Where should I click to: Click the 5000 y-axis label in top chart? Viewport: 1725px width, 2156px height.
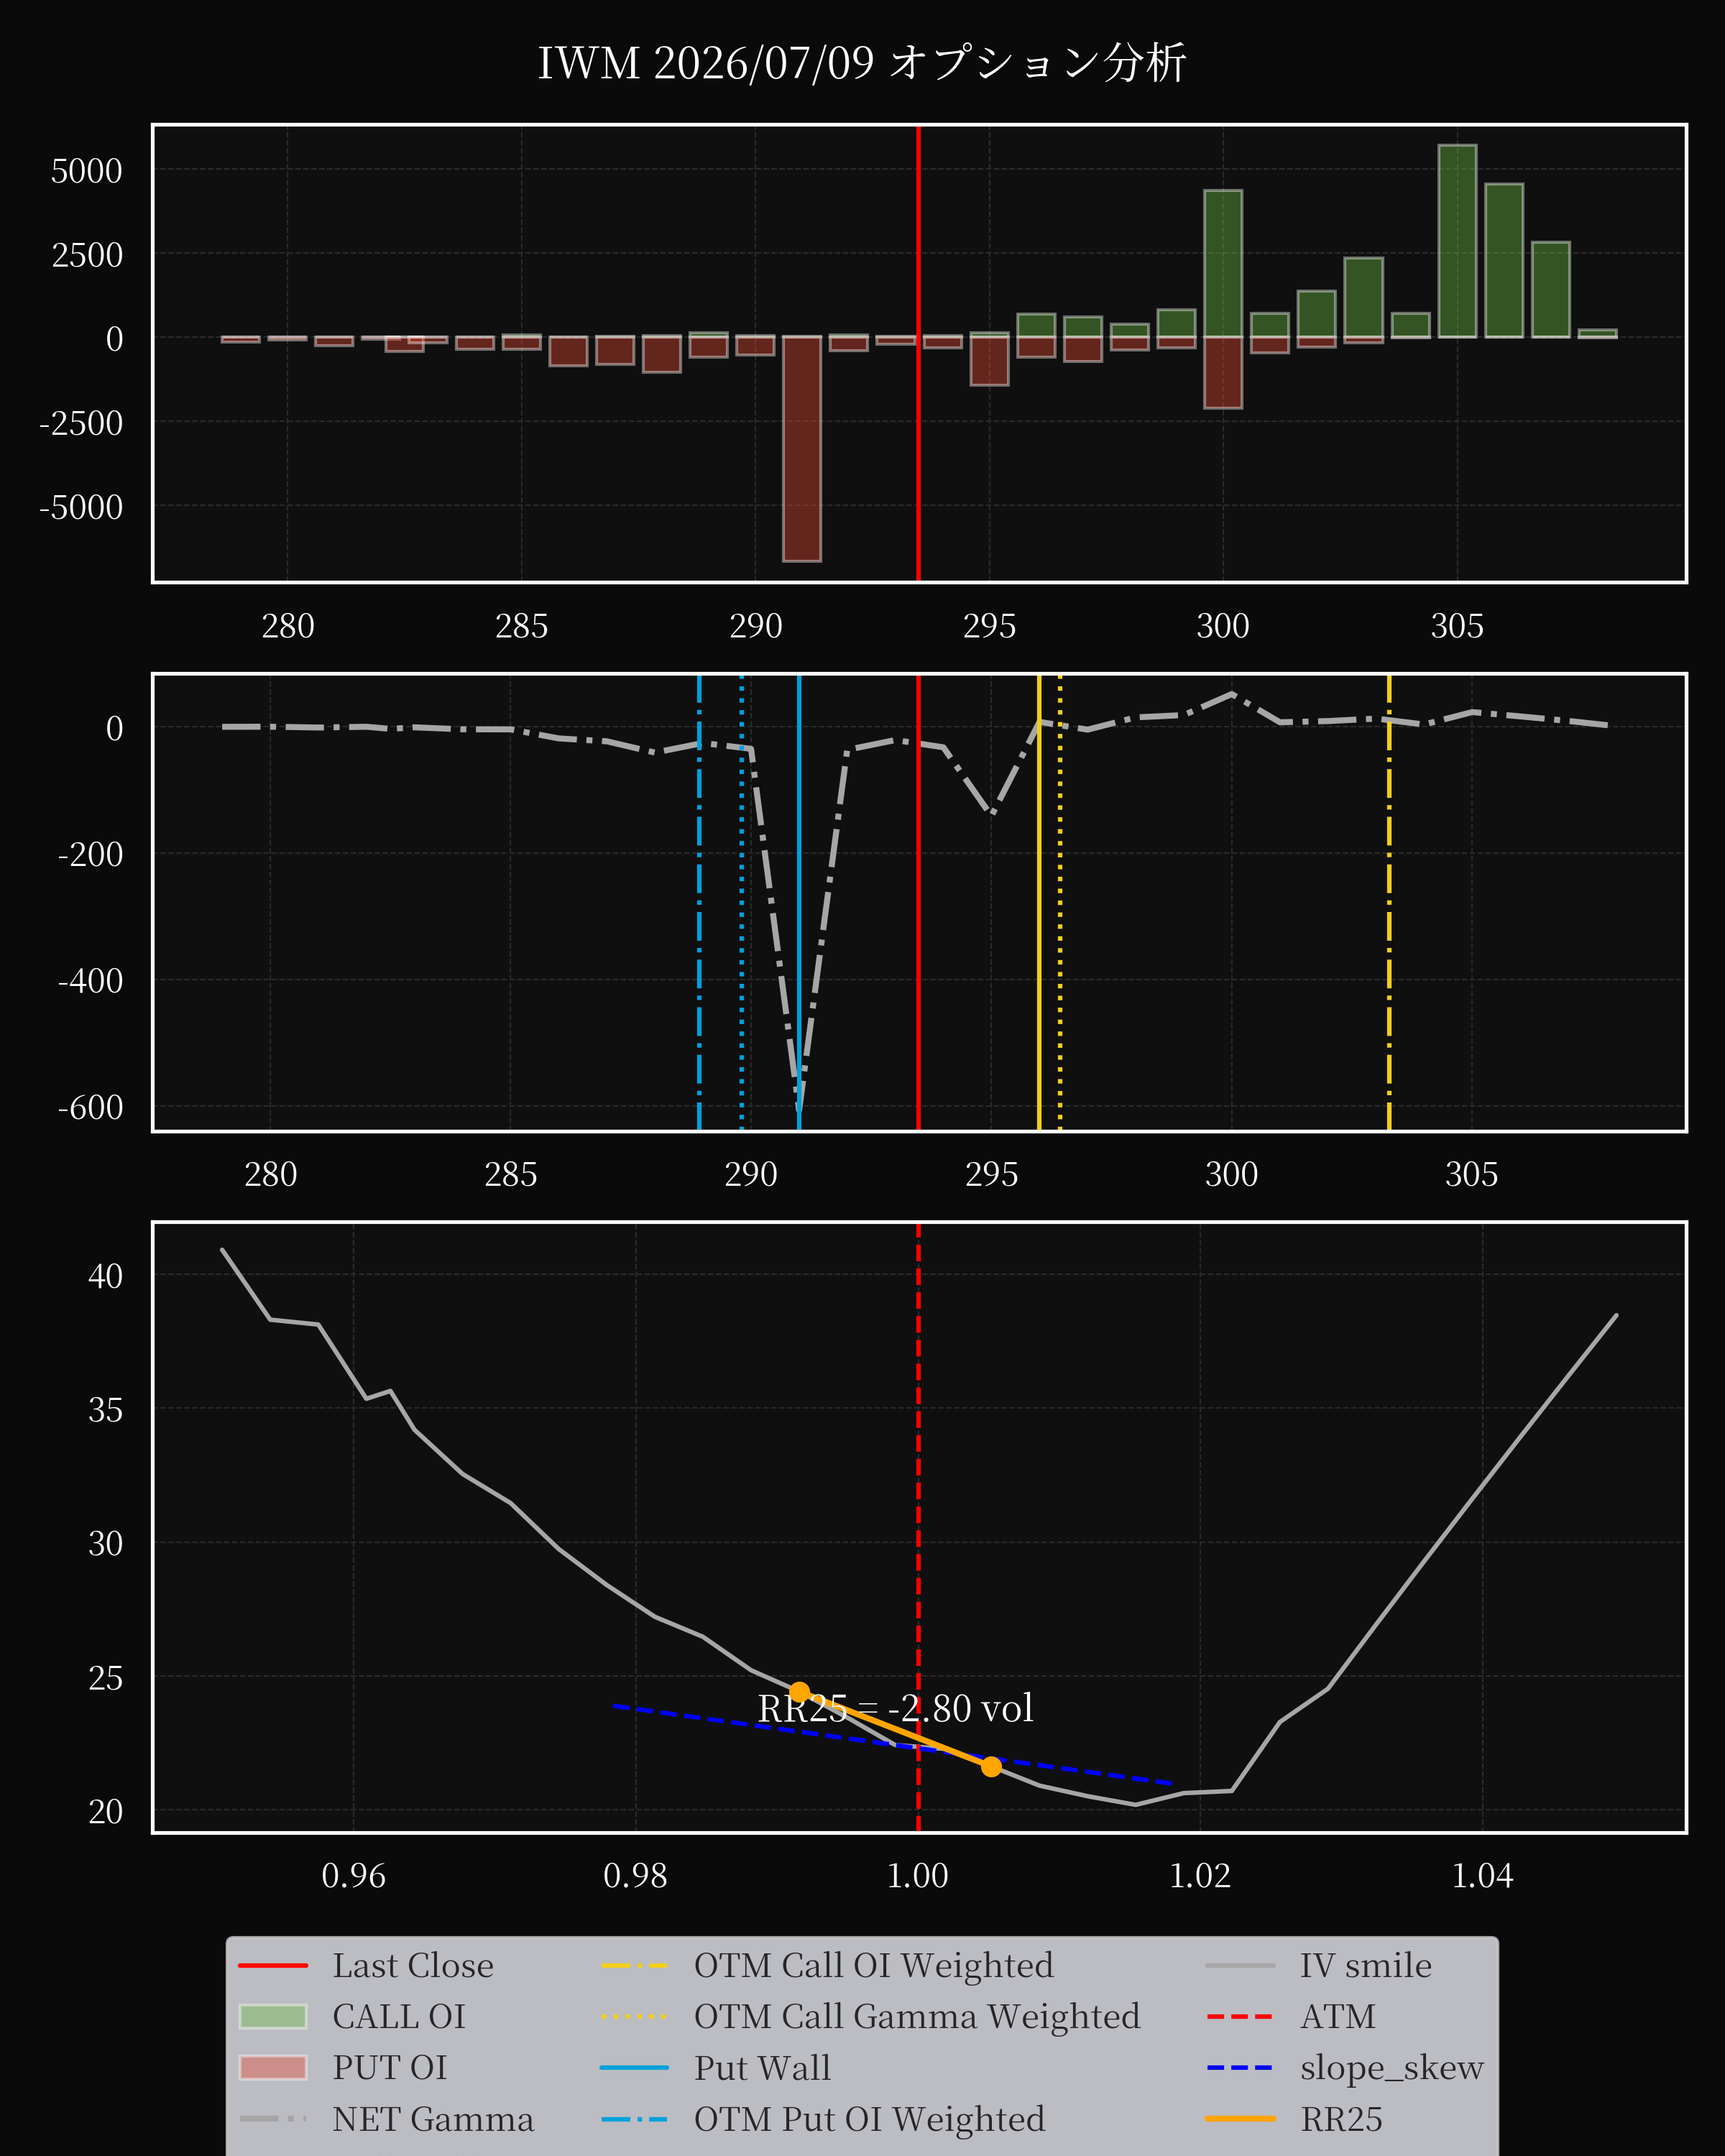pyautogui.click(x=87, y=171)
